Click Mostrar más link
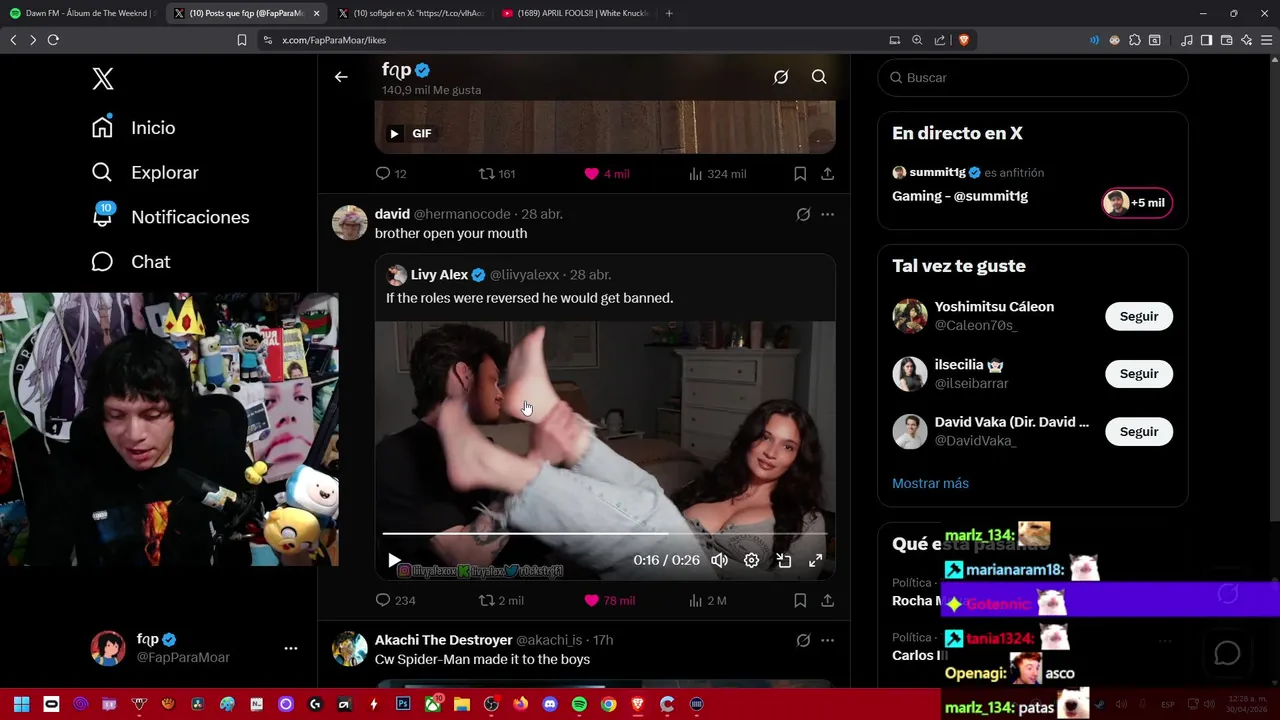This screenshot has height=720, width=1280. [930, 483]
